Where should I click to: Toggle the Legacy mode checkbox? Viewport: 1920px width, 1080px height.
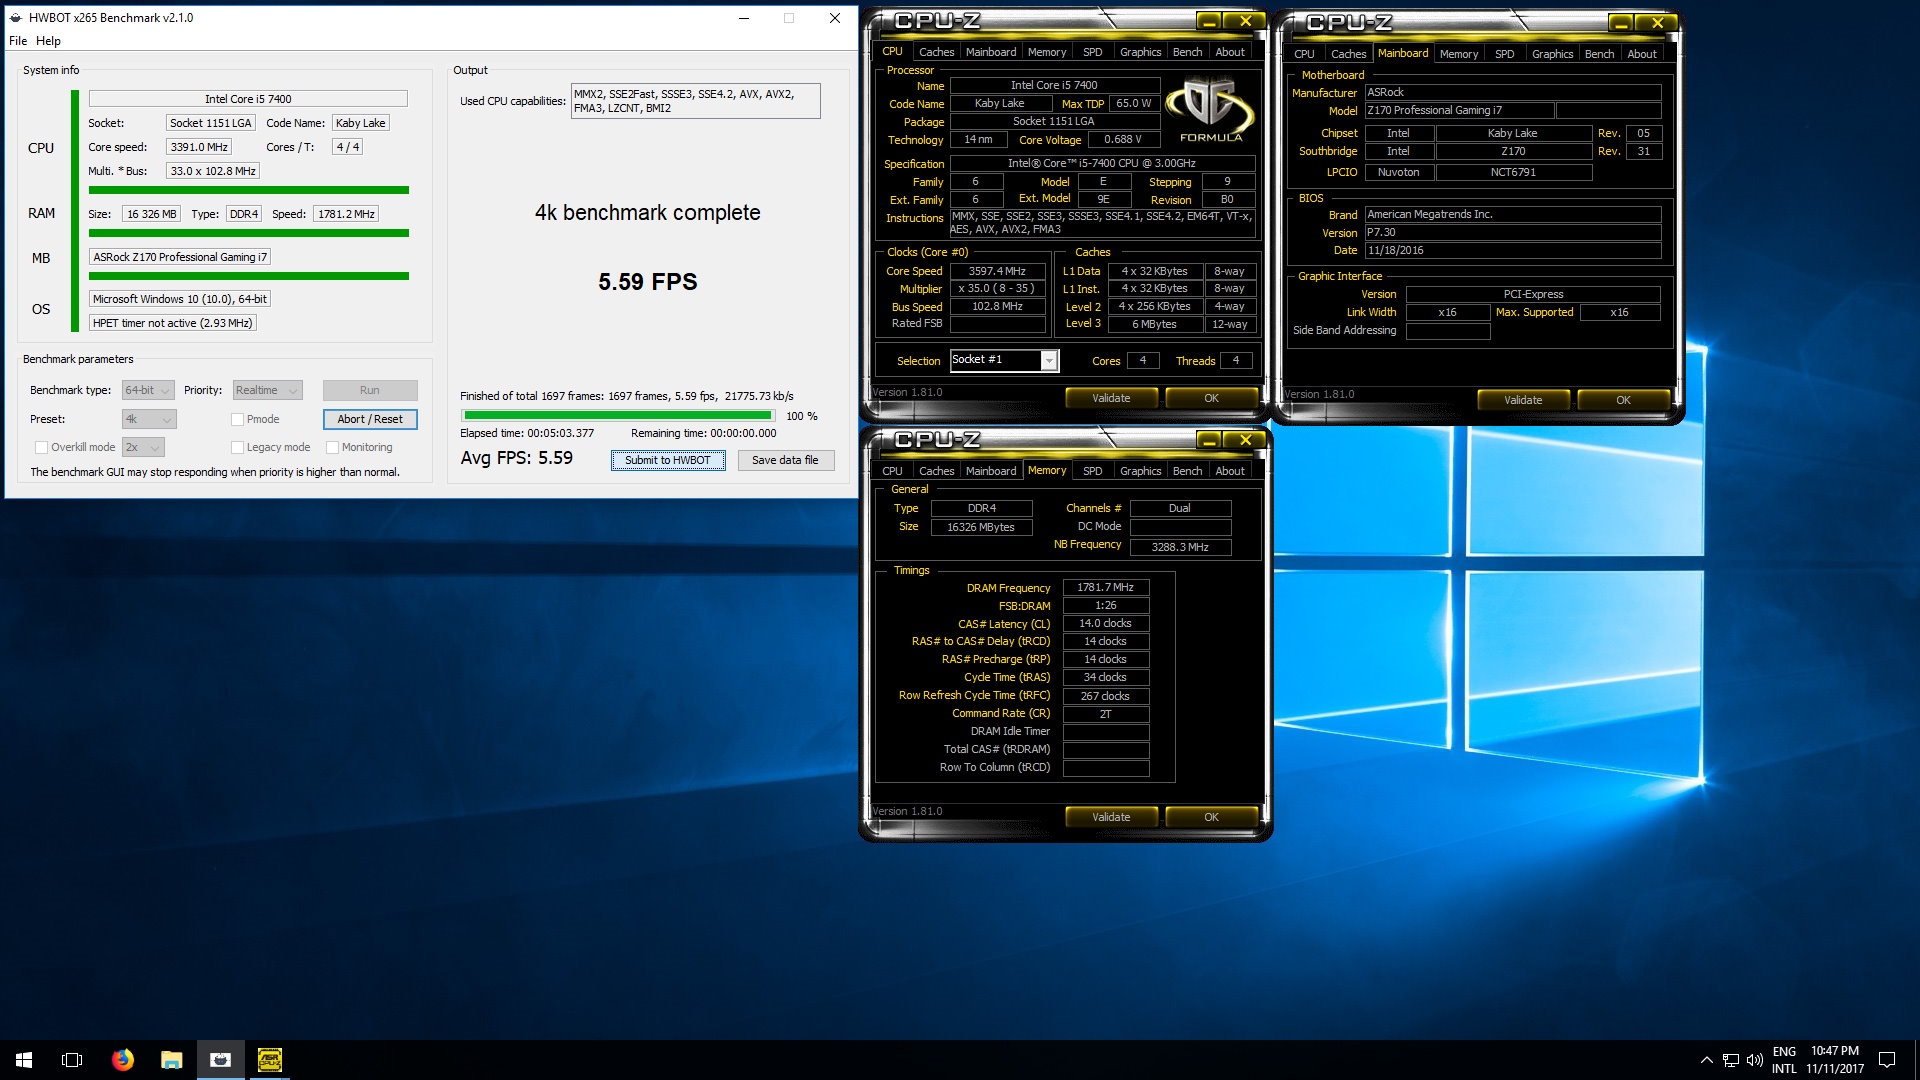237,447
